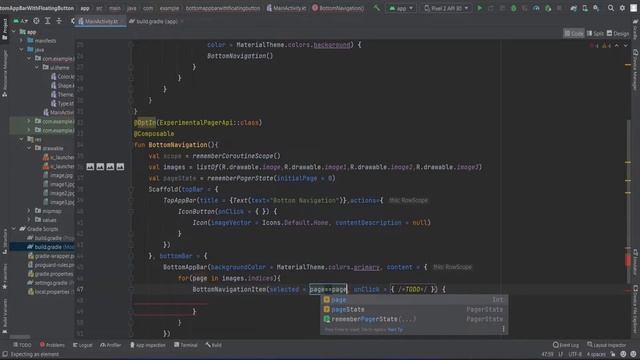
Task: Open the Gradle sidebar tab on right edge
Action: (x=636, y=29)
